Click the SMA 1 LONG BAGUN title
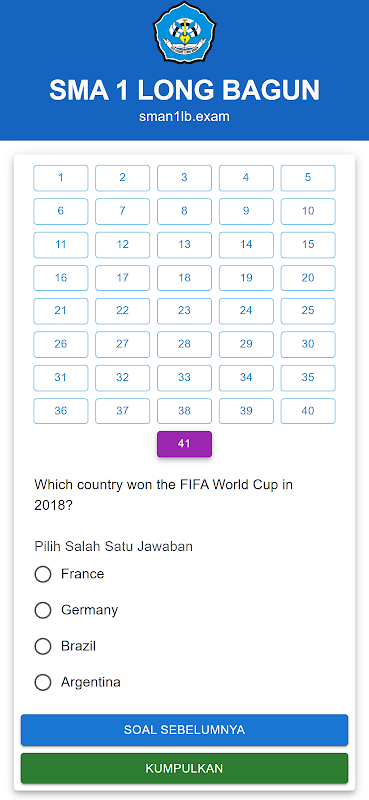The height and width of the screenshot is (800, 369). tap(184, 90)
